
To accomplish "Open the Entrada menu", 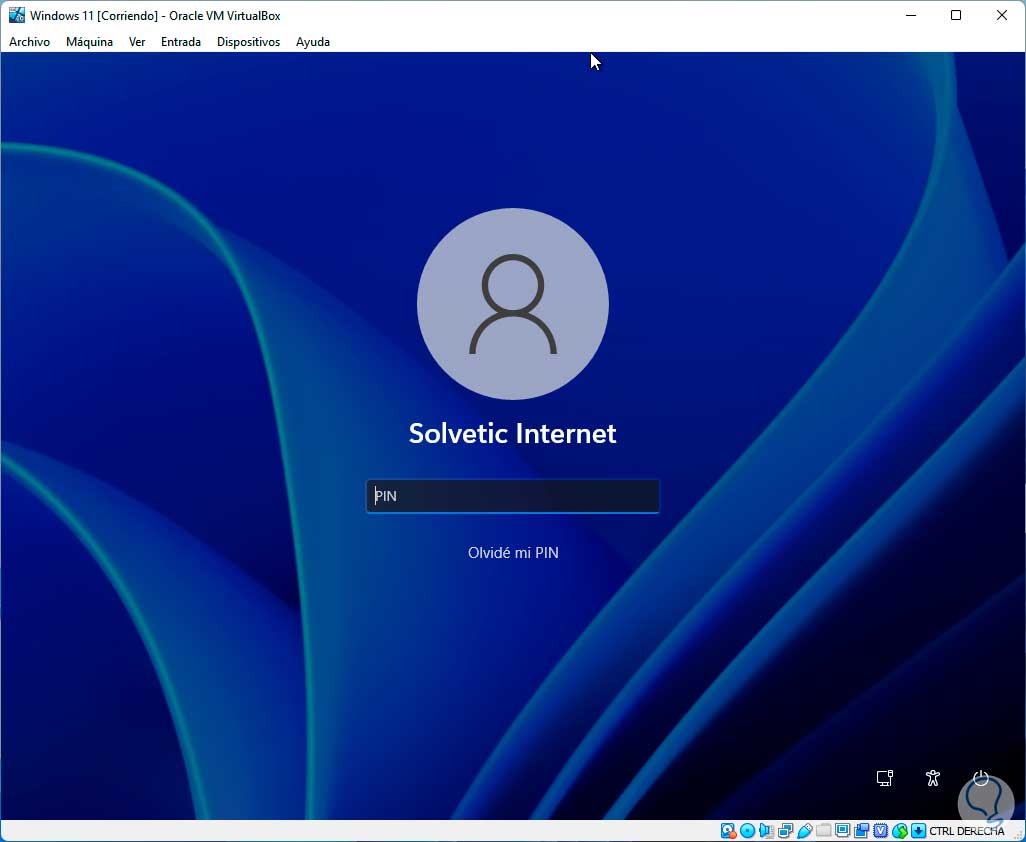I will pos(181,42).
